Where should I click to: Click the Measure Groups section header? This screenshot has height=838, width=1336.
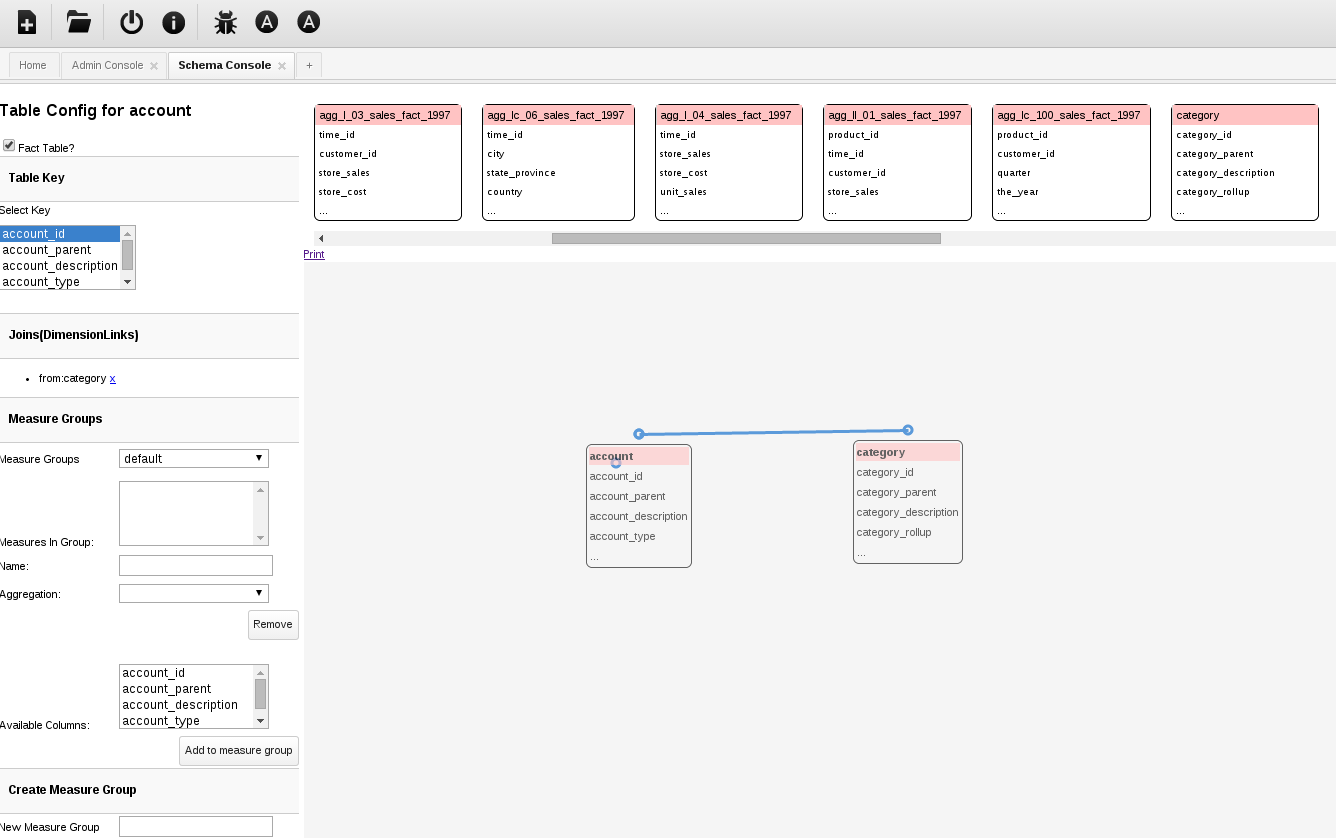(x=150, y=419)
